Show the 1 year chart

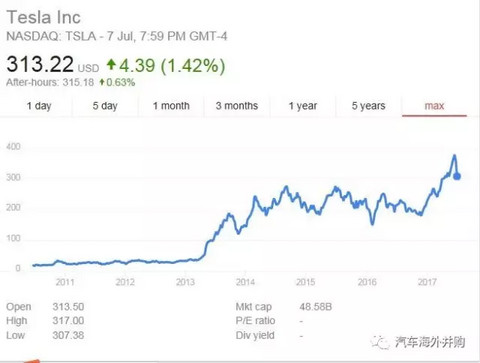pos(303,106)
